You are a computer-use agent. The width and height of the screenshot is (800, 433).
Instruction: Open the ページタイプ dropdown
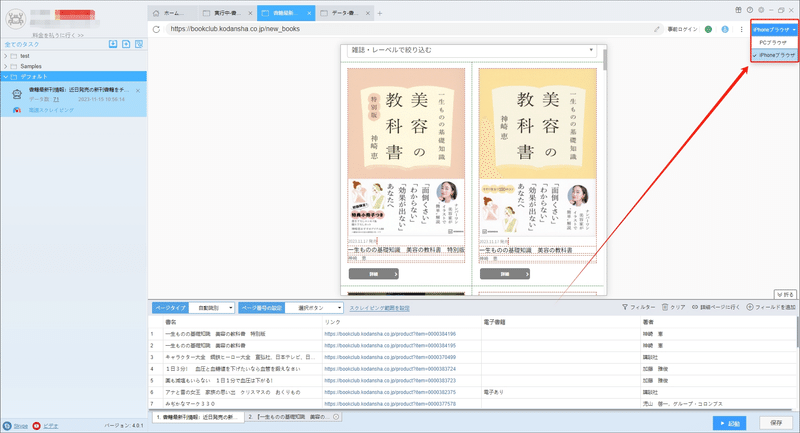[211, 308]
